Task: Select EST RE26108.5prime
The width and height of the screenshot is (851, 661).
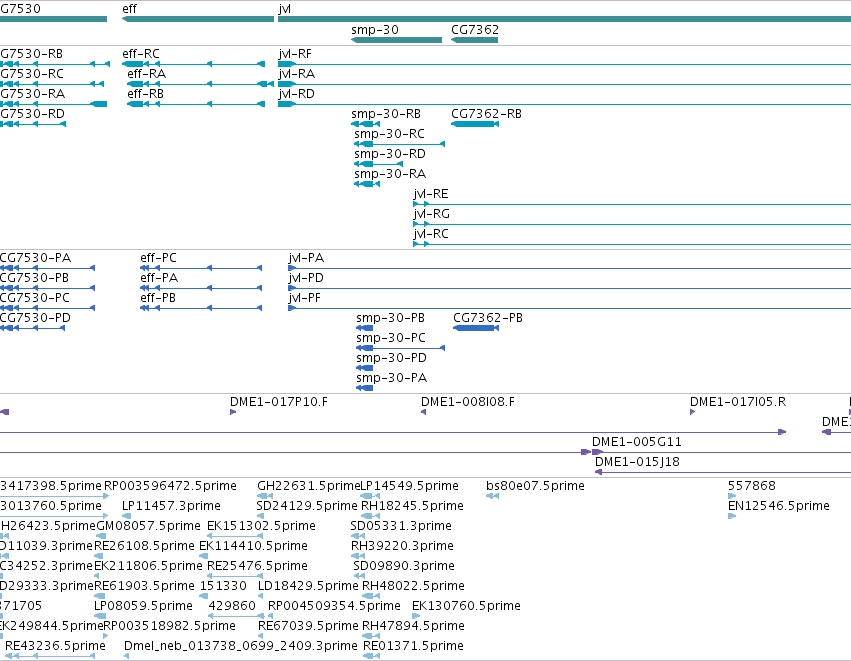Action: pyautogui.click(x=100, y=557)
